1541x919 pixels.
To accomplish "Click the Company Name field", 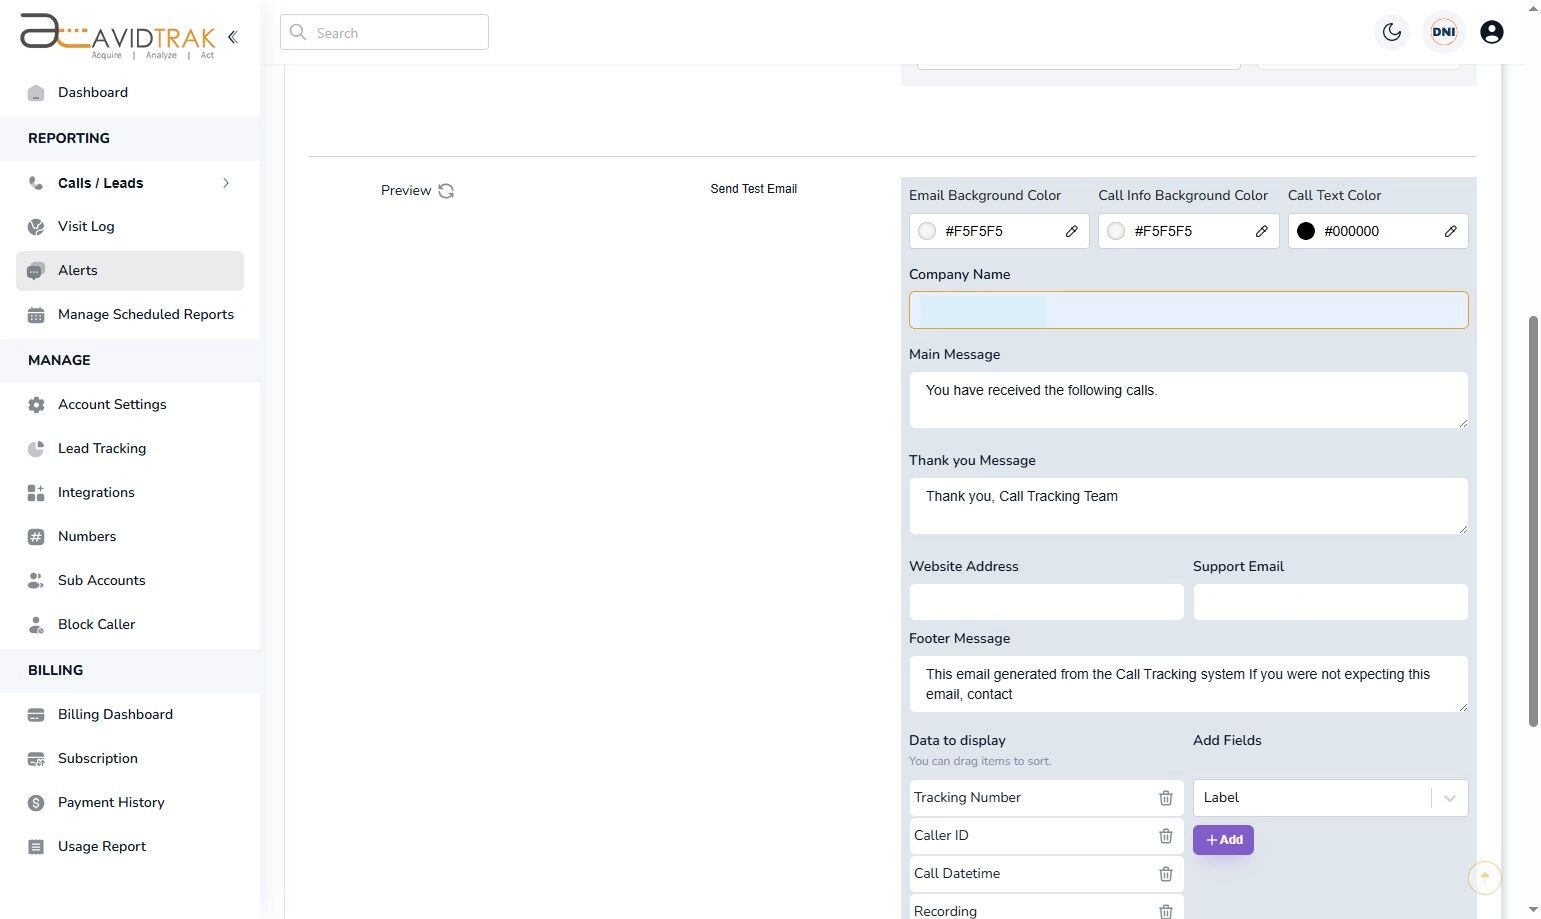I will click(x=1188, y=310).
